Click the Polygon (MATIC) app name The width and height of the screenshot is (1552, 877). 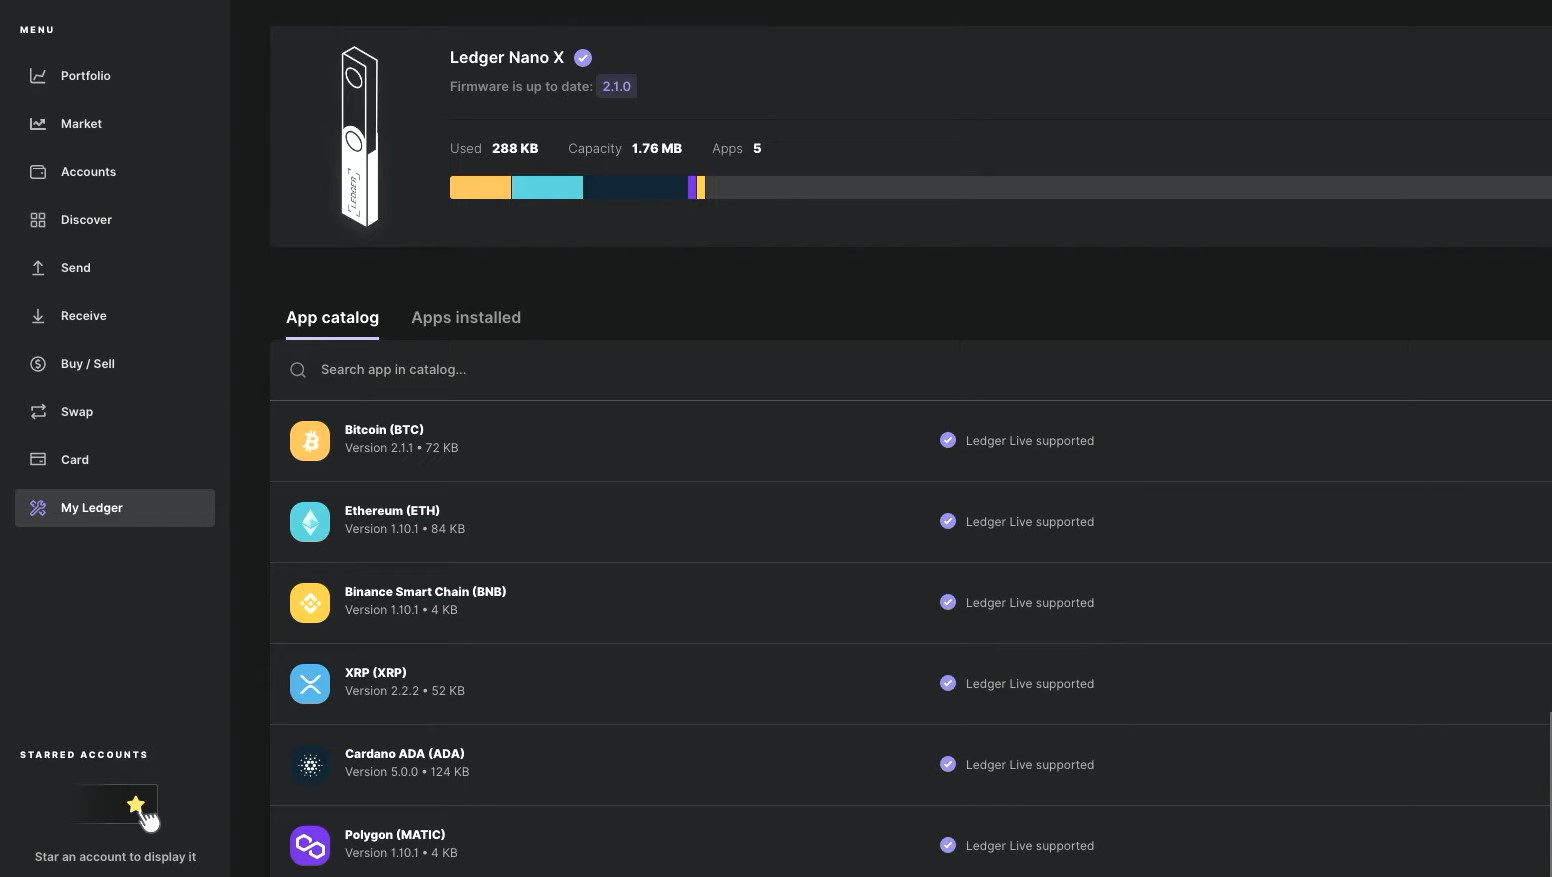pyautogui.click(x=395, y=835)
